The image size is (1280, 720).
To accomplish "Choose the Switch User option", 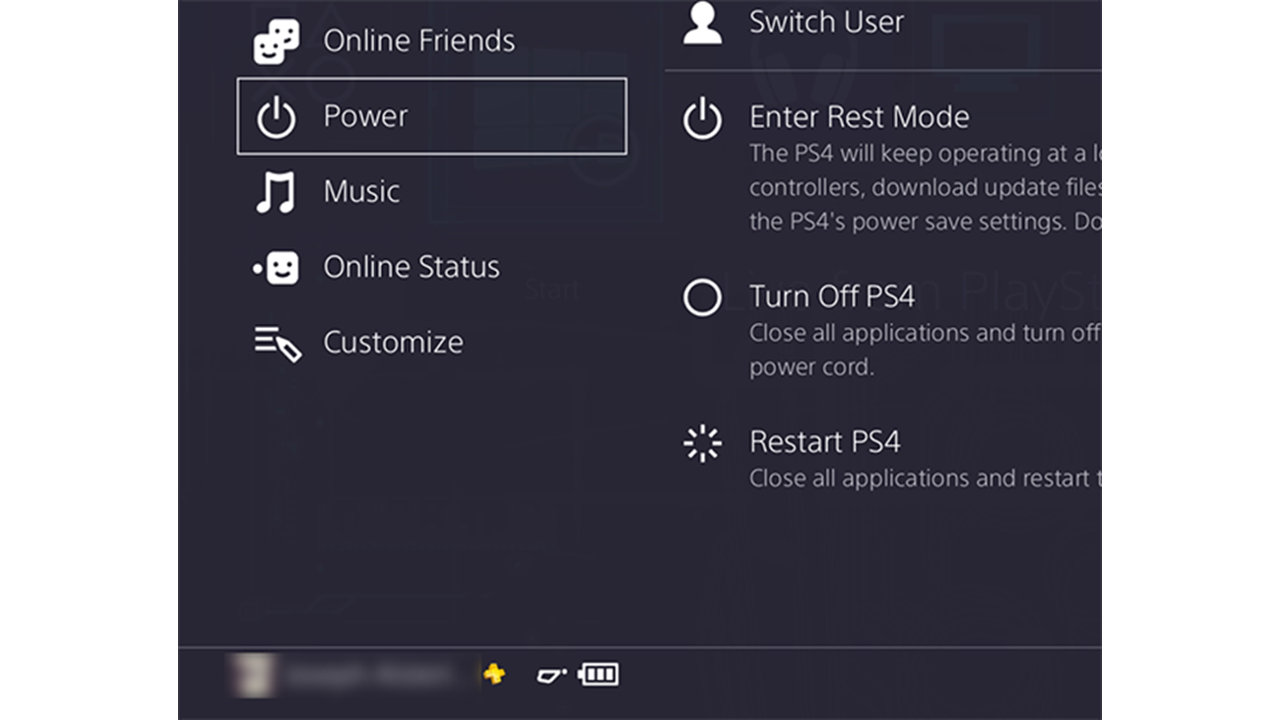I will point(826,22).
